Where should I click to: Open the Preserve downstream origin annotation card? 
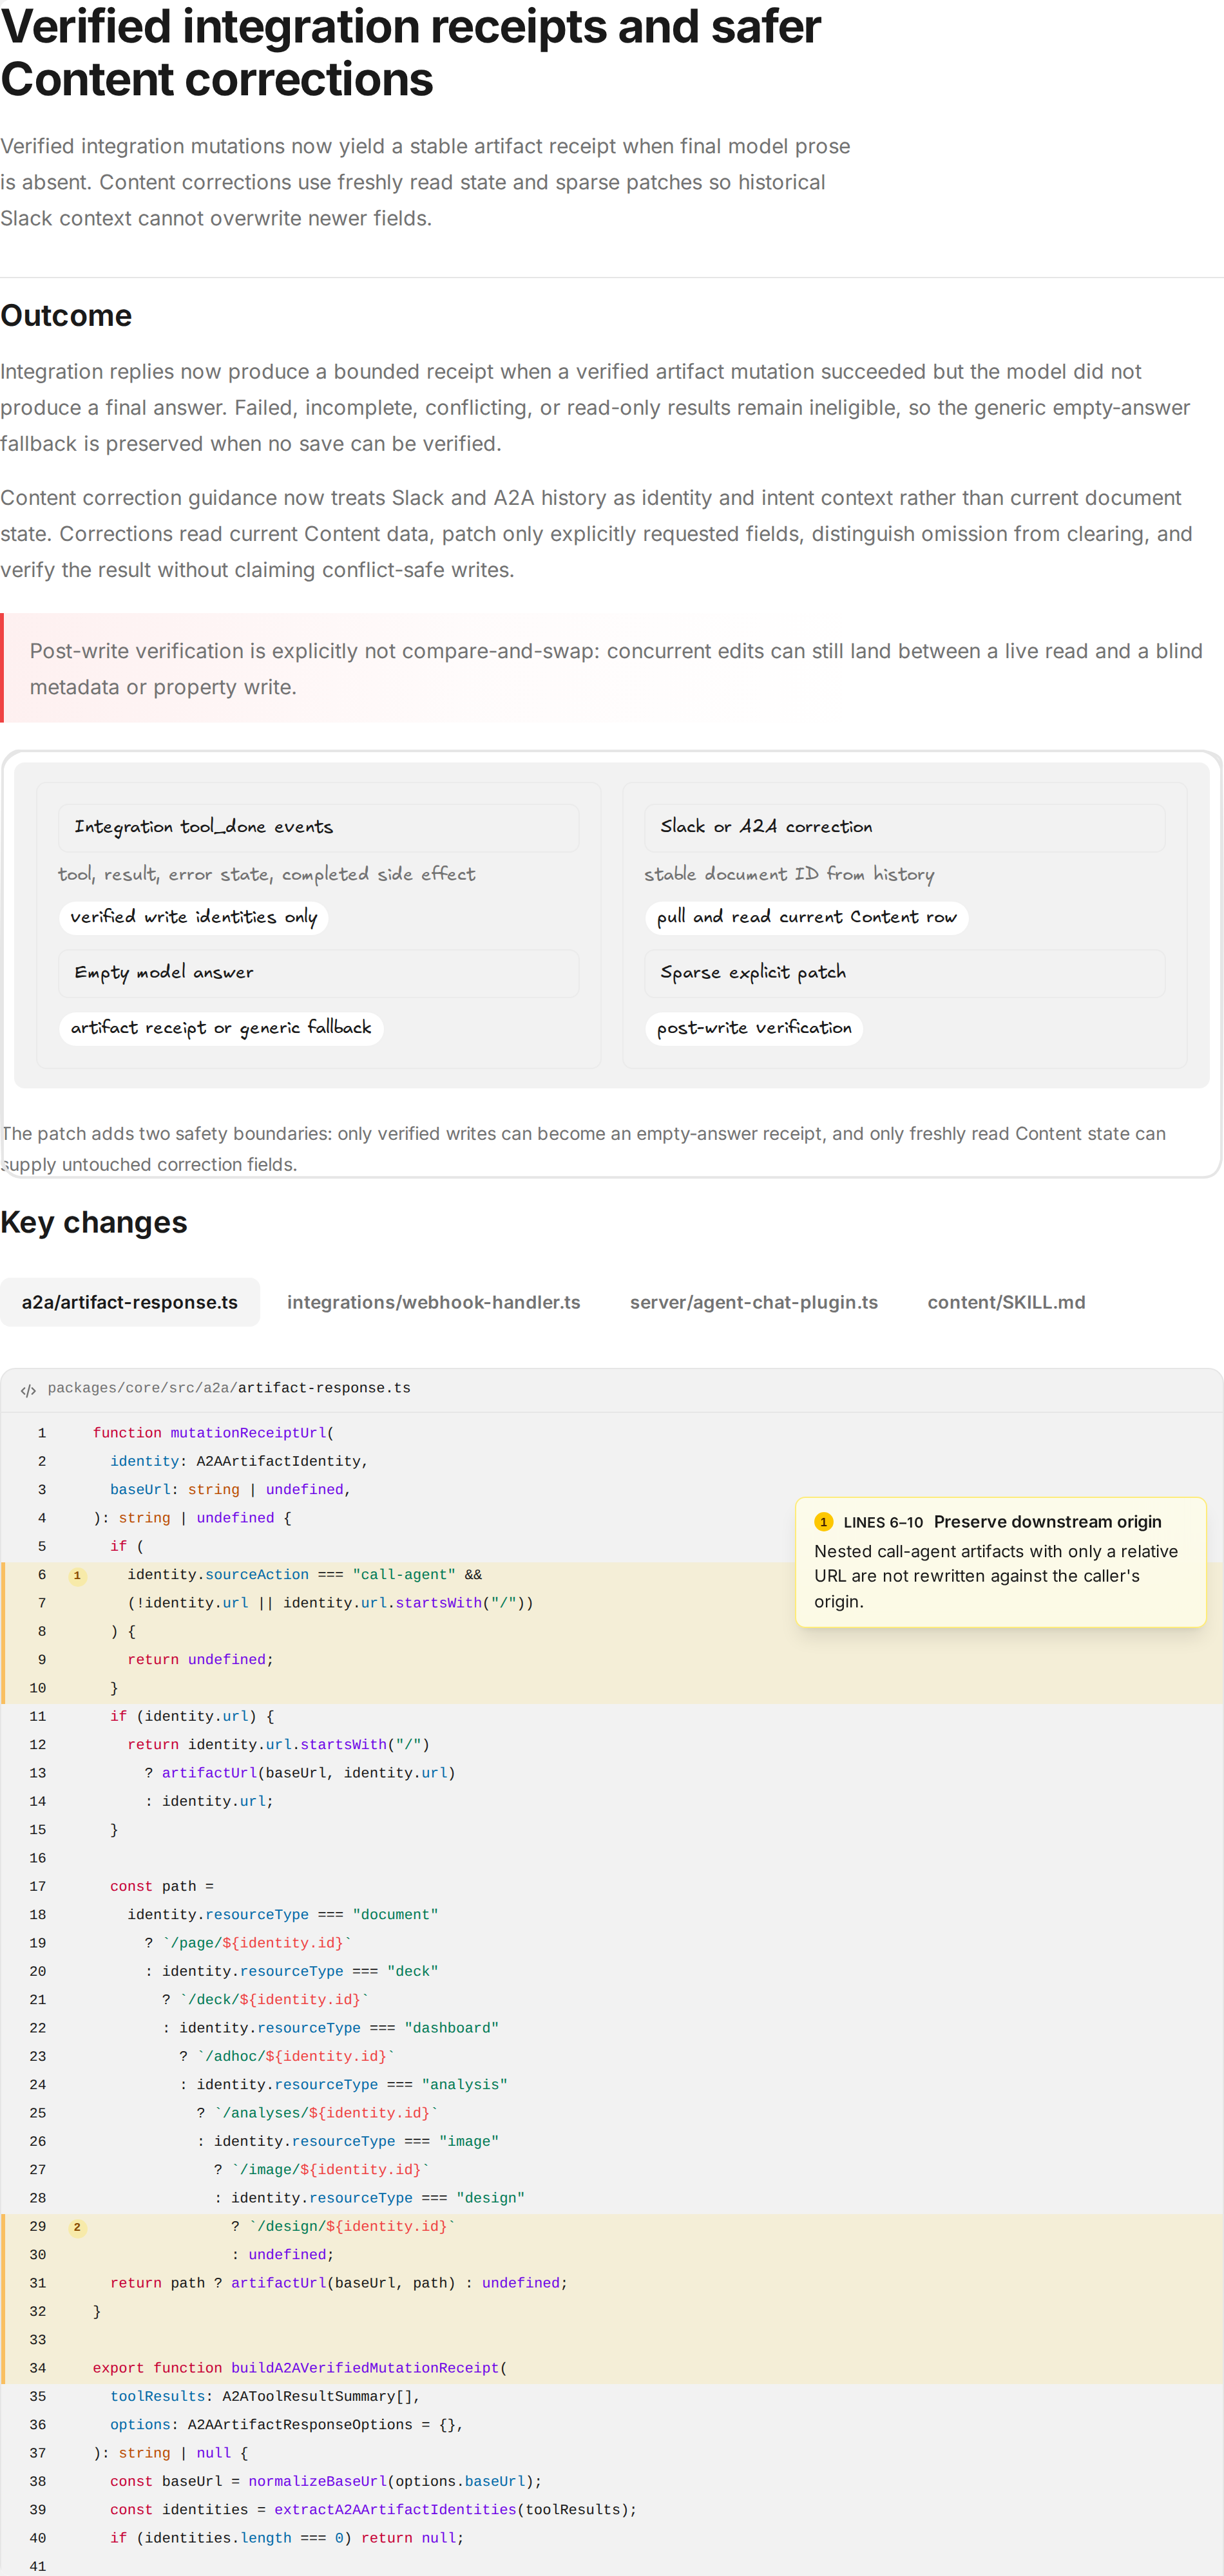[1001, 1562]
